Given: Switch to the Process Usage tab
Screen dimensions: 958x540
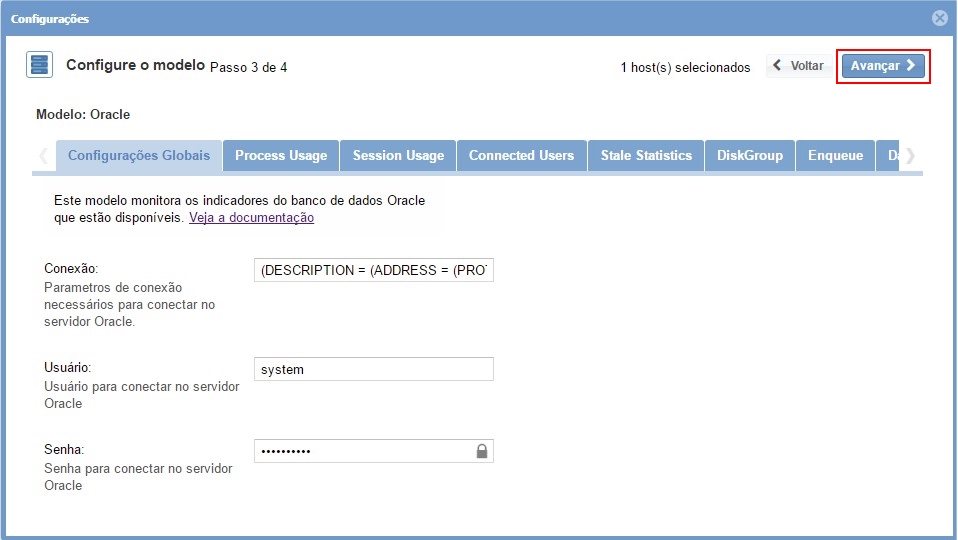Looking at the screenshot, I should pyautogui.click(x=281, y=156).
